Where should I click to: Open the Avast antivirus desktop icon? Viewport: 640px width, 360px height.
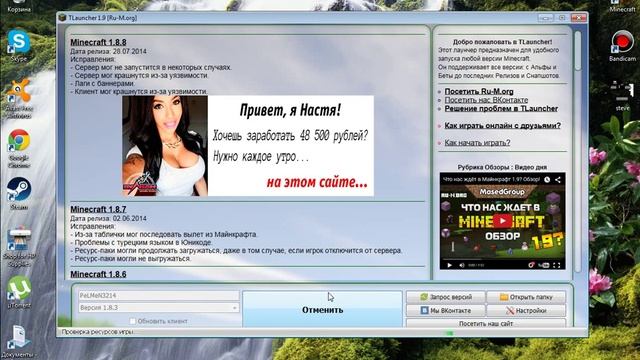[19, 98]
